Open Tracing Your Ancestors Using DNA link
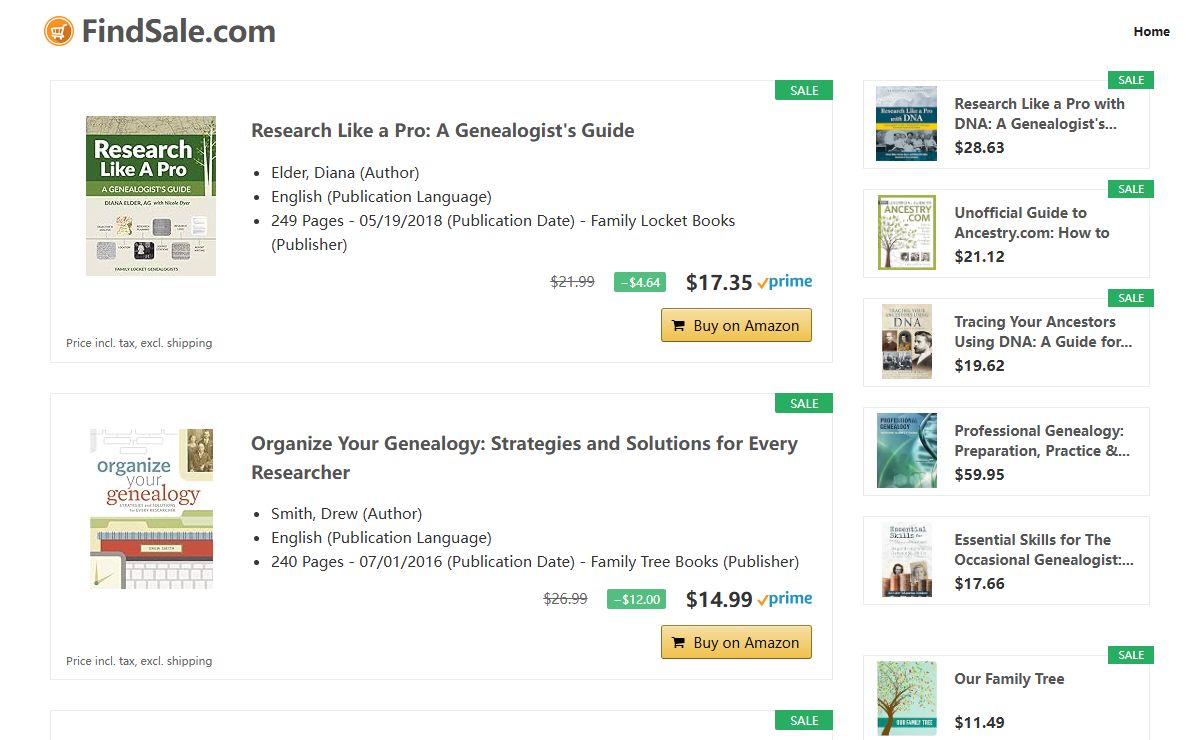This screenshot has height=740, width=1200. (1042, 331)
